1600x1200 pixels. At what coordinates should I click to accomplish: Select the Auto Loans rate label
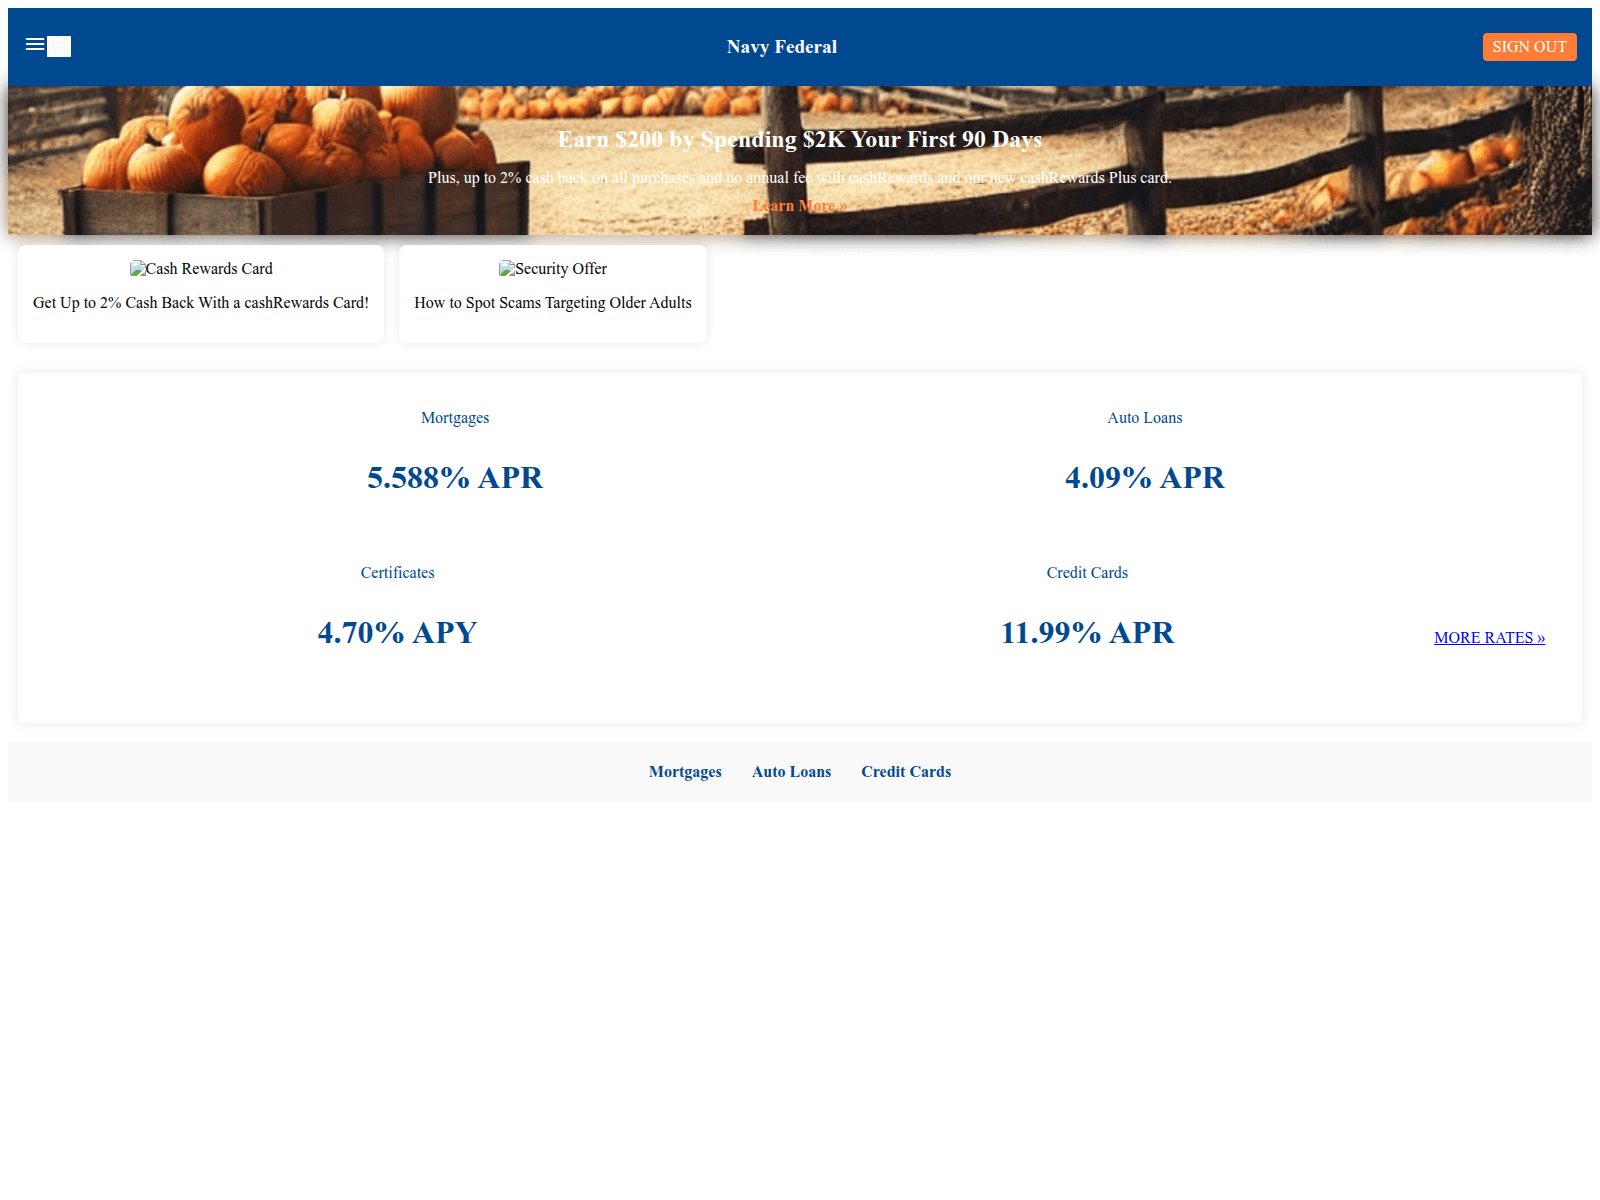pos(1145,418)
